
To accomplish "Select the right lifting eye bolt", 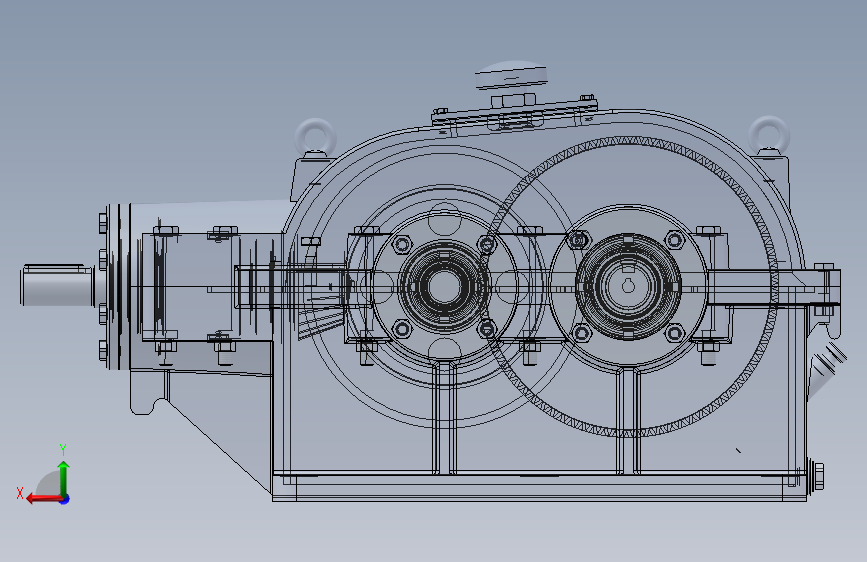I will tap(769, 134).
